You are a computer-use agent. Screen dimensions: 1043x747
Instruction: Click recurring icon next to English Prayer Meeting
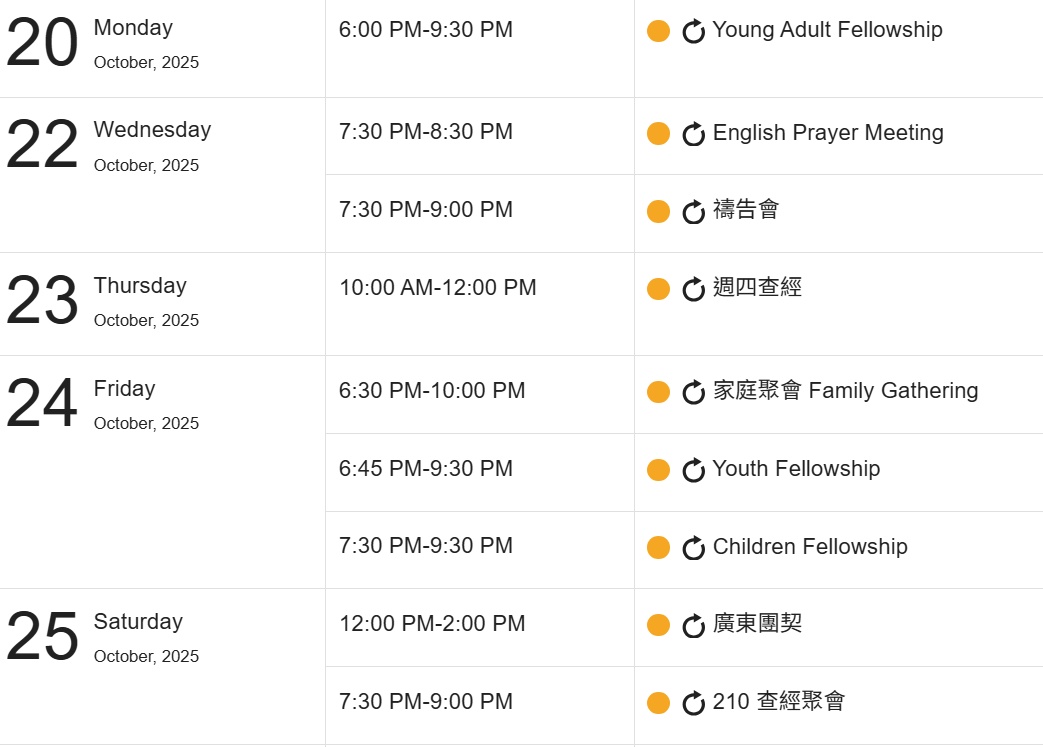pos(694,134)
